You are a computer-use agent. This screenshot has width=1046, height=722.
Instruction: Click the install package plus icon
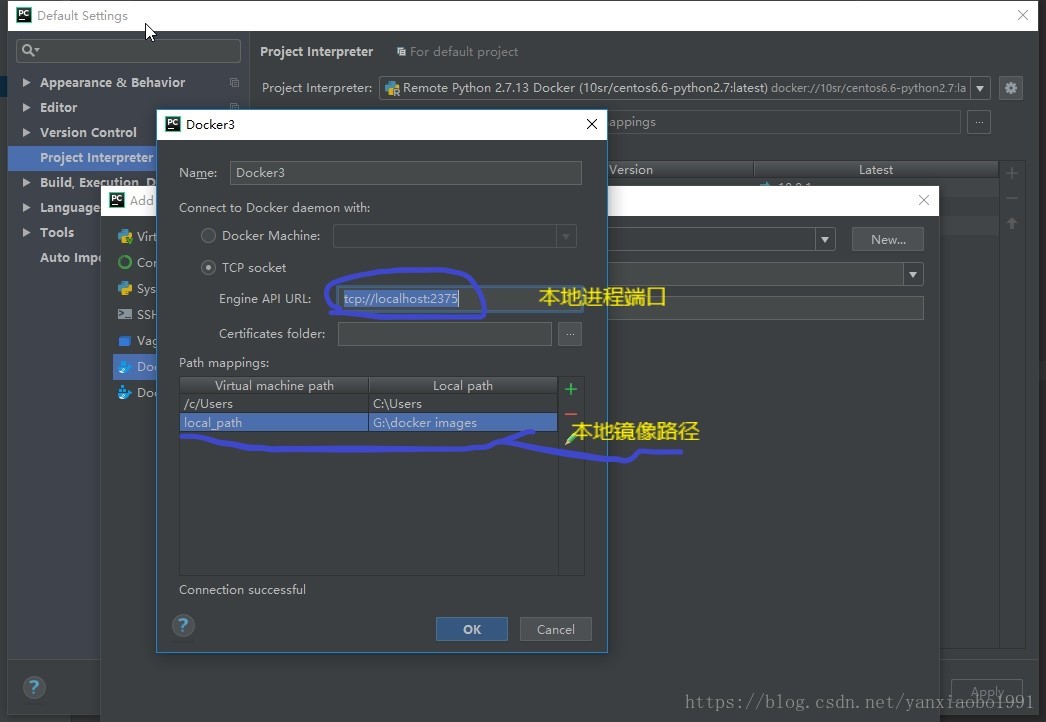coord(1012,173)
